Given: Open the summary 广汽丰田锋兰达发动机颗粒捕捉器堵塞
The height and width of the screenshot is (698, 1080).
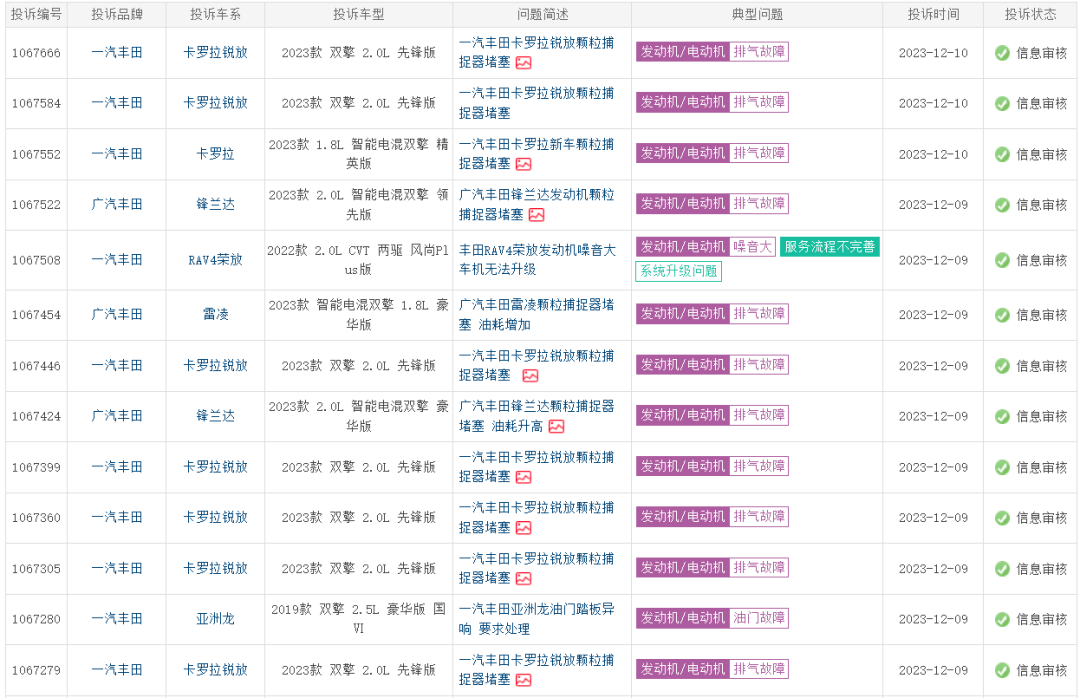Looking at the screenshot, I should [x=537, y=205].
